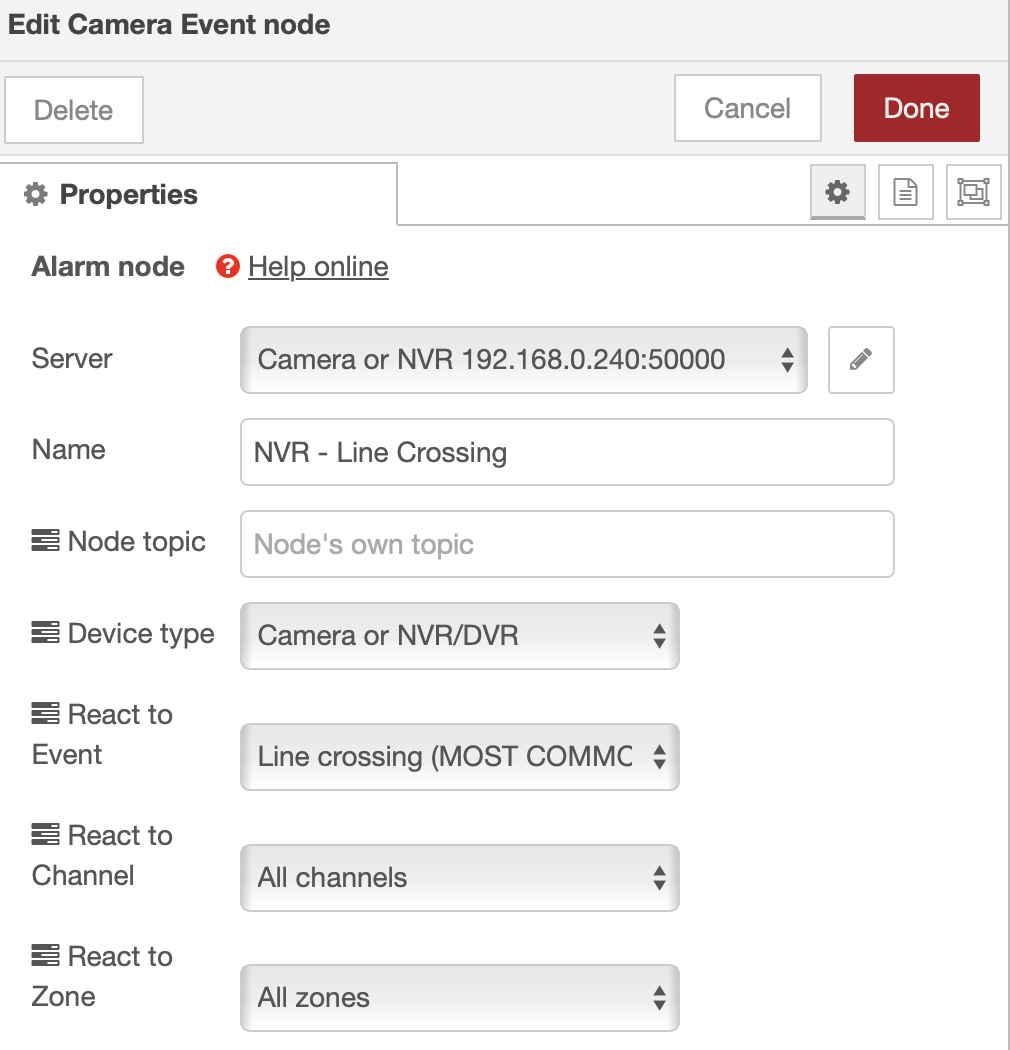The width and height of the screenshot is (1010, 1050).
Task: Open the React to Zone dropdown
Action: (x=459, y=997)
